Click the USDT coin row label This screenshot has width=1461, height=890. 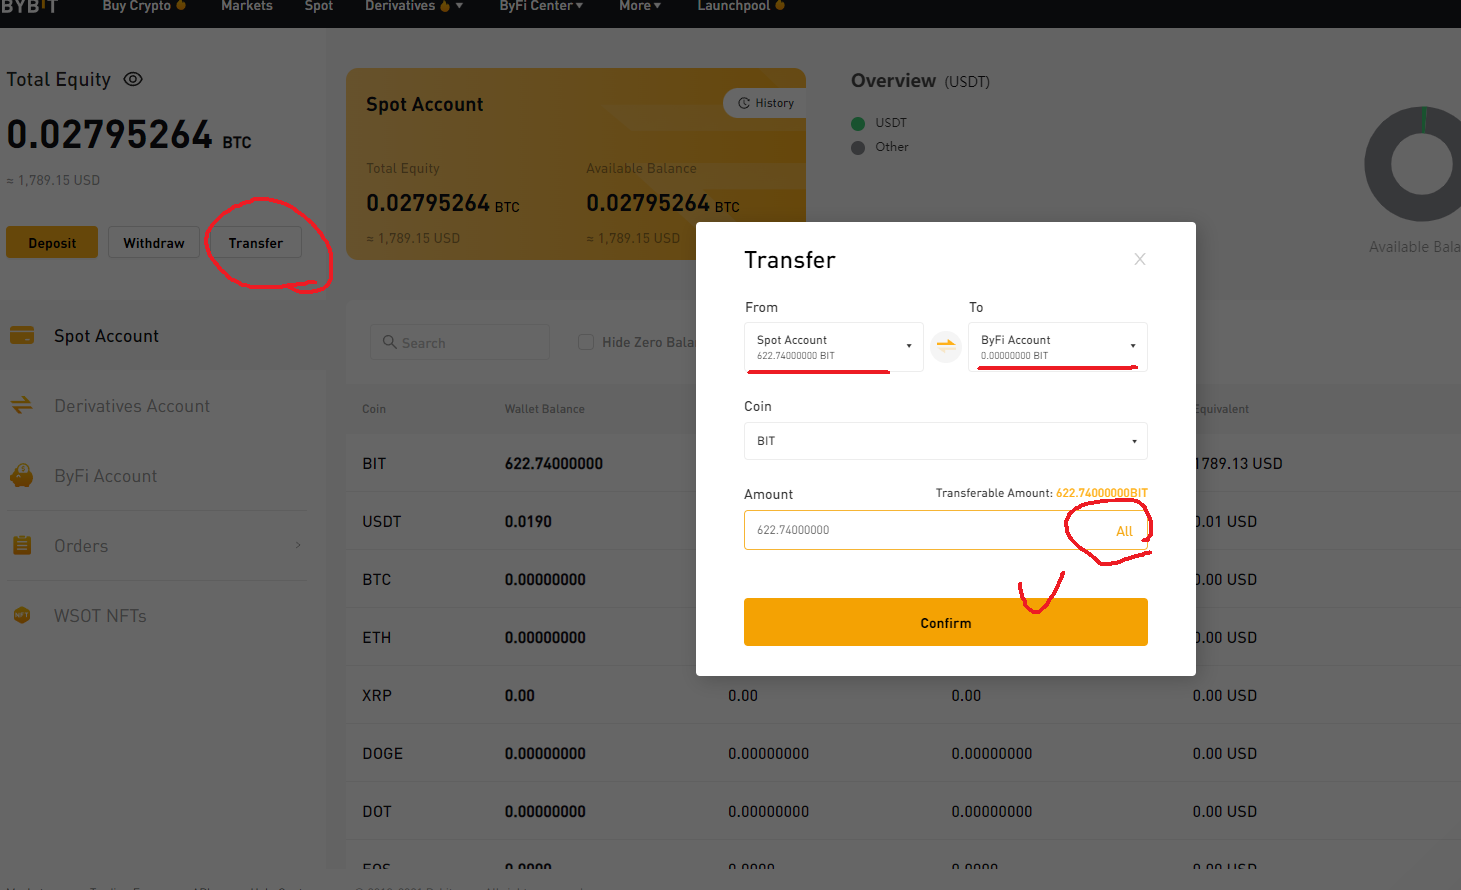(x=381, y=522)
